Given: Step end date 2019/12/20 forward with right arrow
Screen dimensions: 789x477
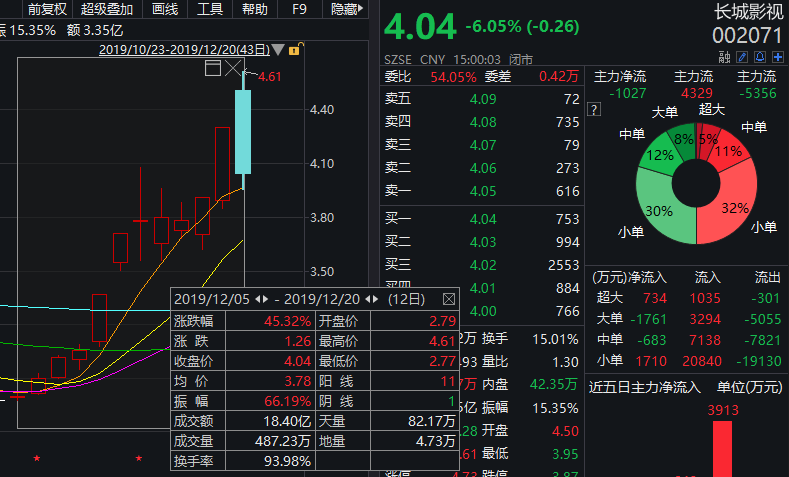Looking at the screenshot, I should (375, 299).
